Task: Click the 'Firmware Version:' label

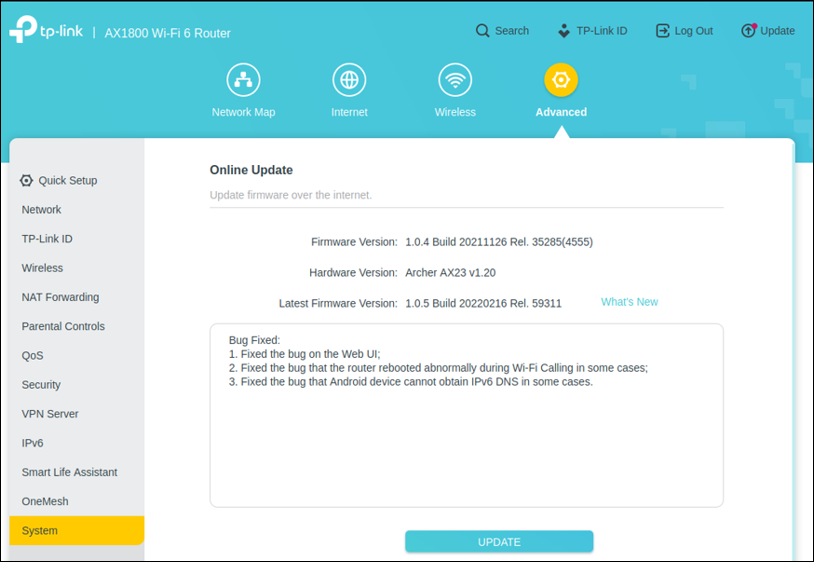Action: 354,242
